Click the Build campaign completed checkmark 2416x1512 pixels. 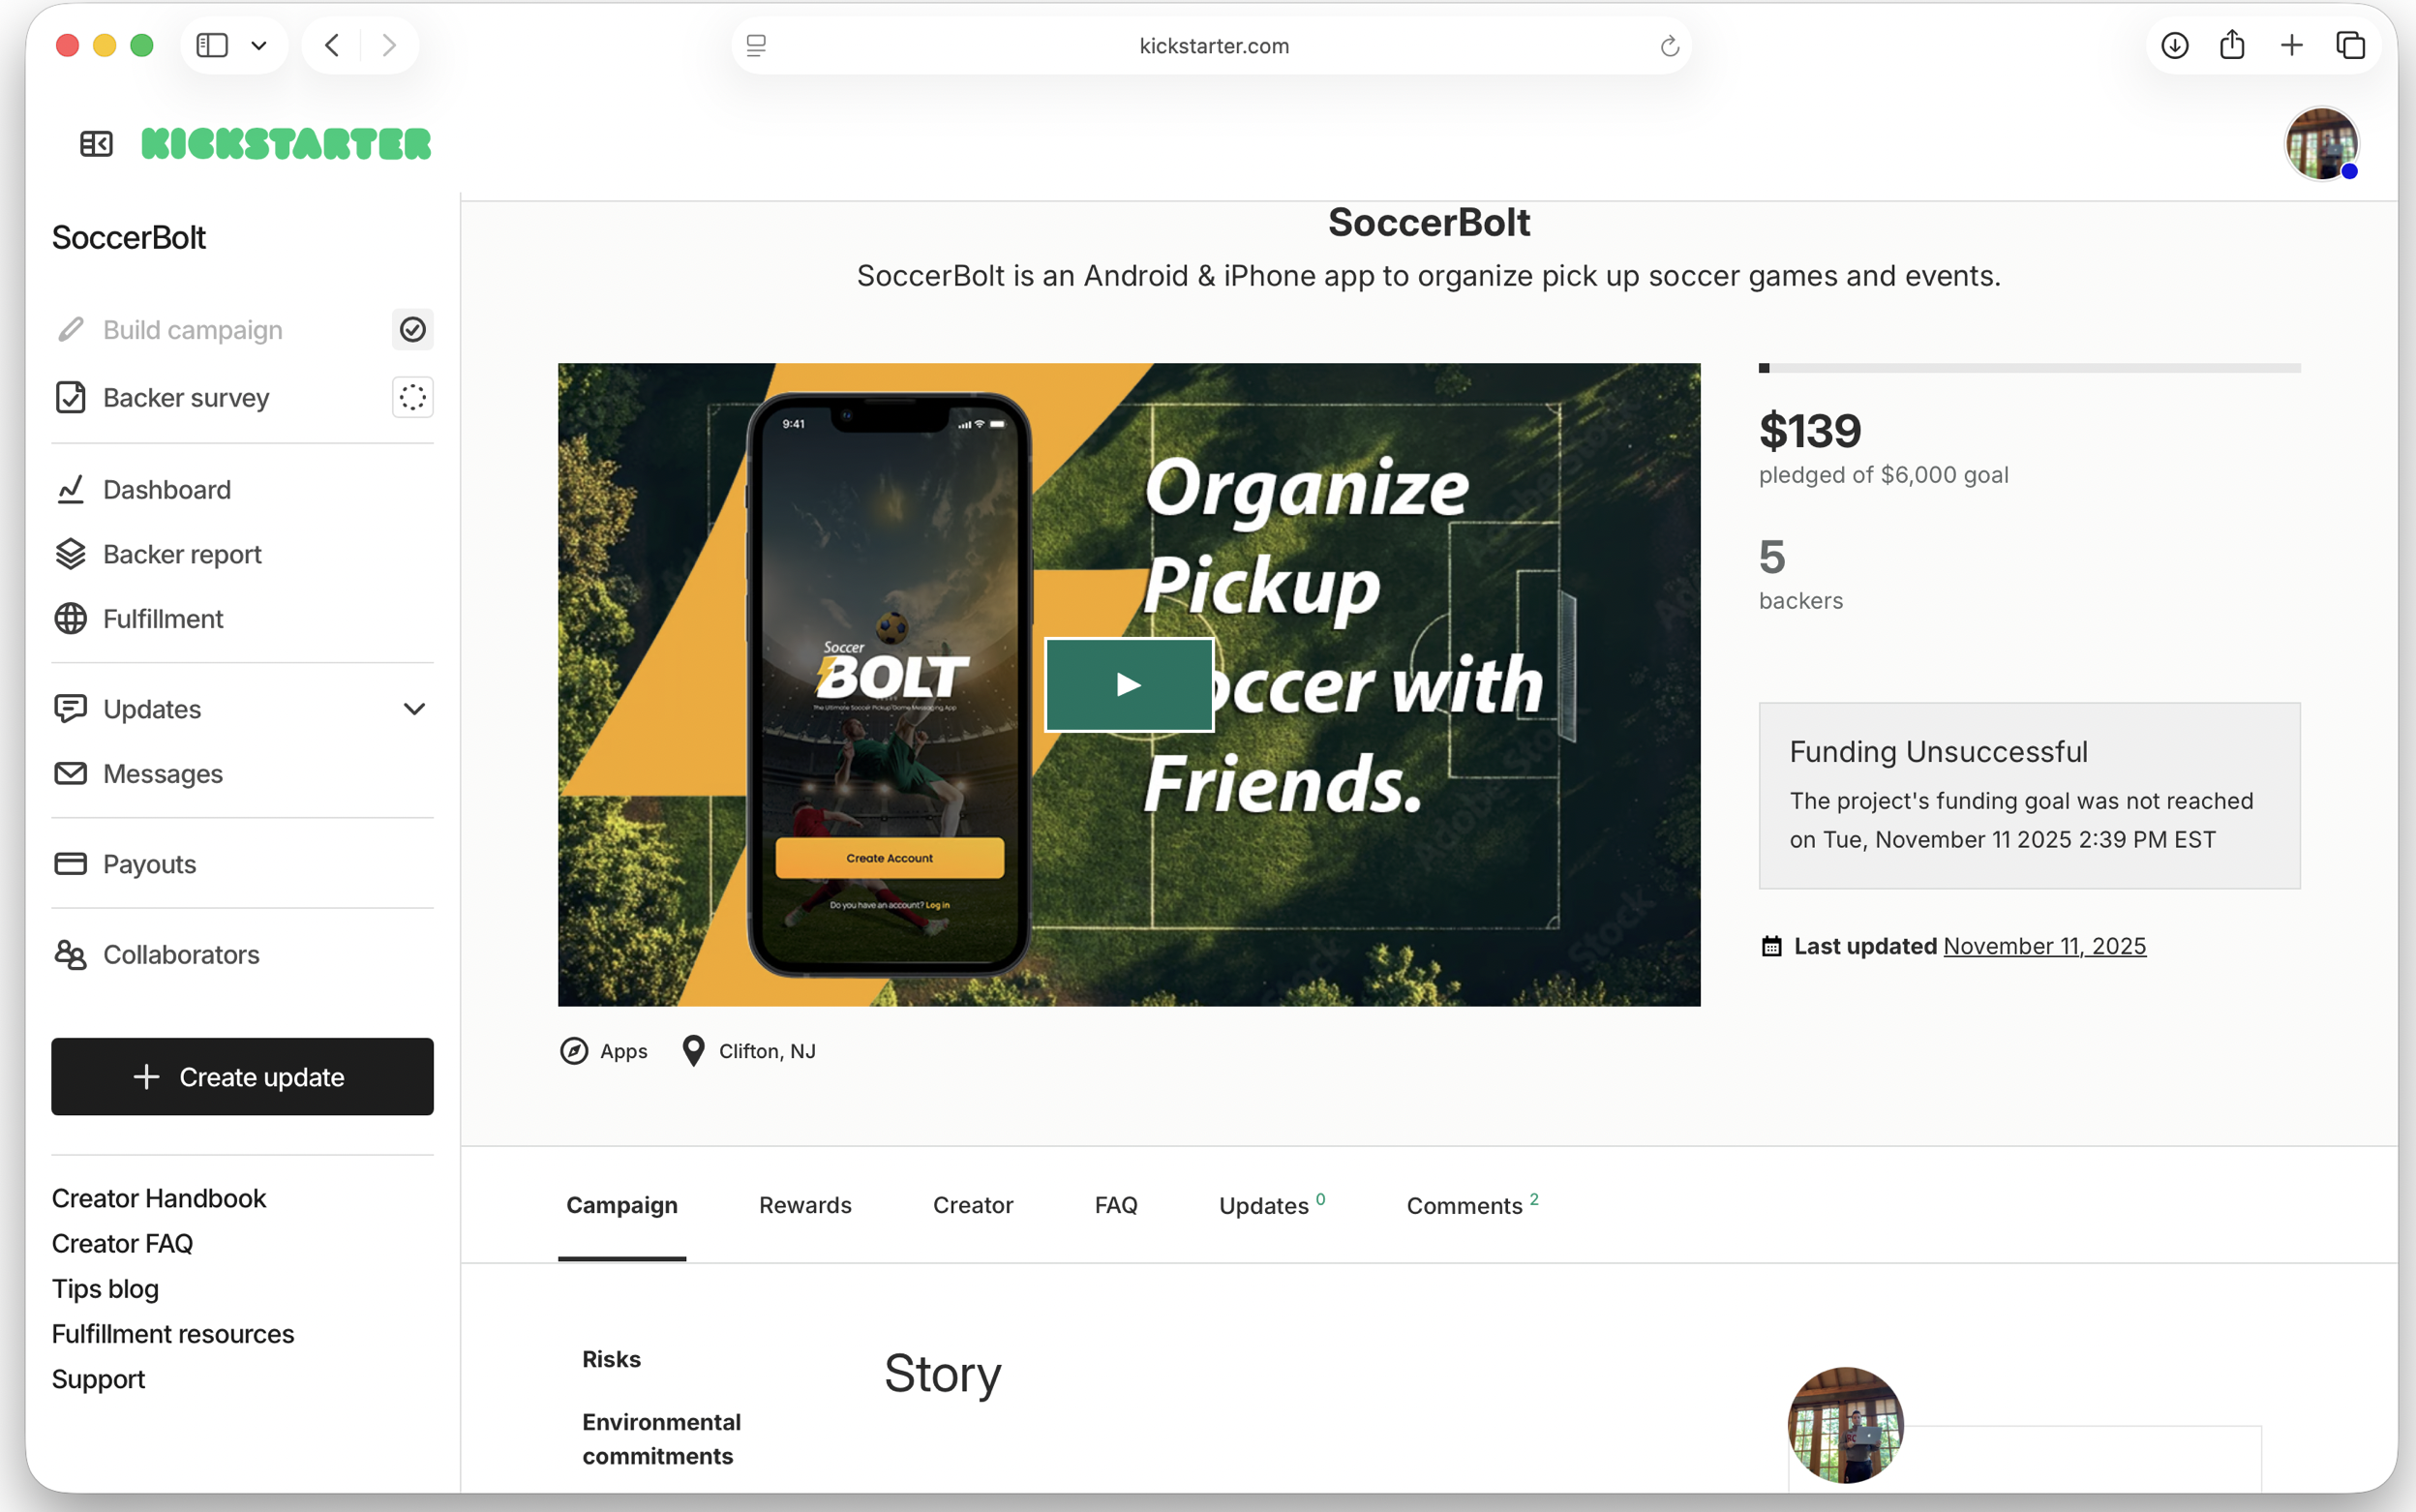click(x=412, y=329)
